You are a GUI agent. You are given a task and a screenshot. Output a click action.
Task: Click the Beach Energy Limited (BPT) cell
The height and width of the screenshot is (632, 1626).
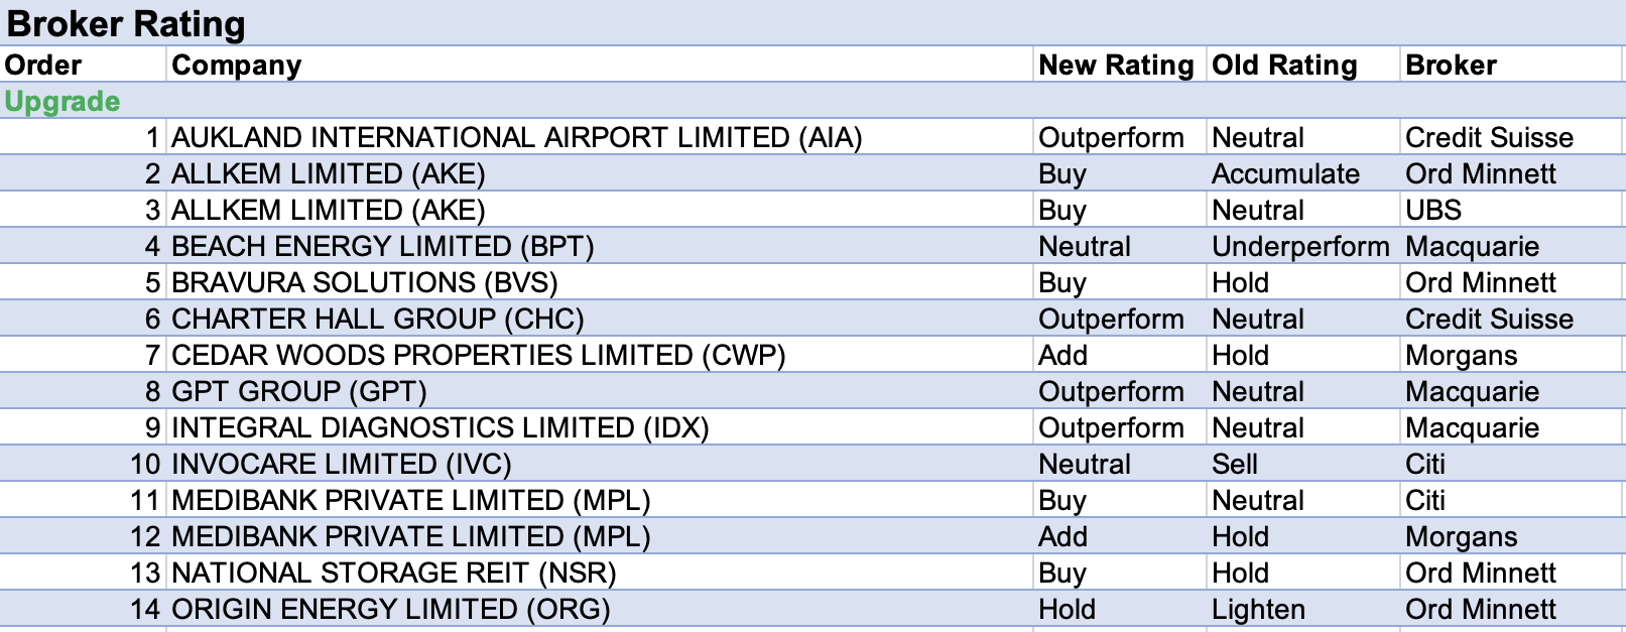pyautogui.click(x=382, y=246)
